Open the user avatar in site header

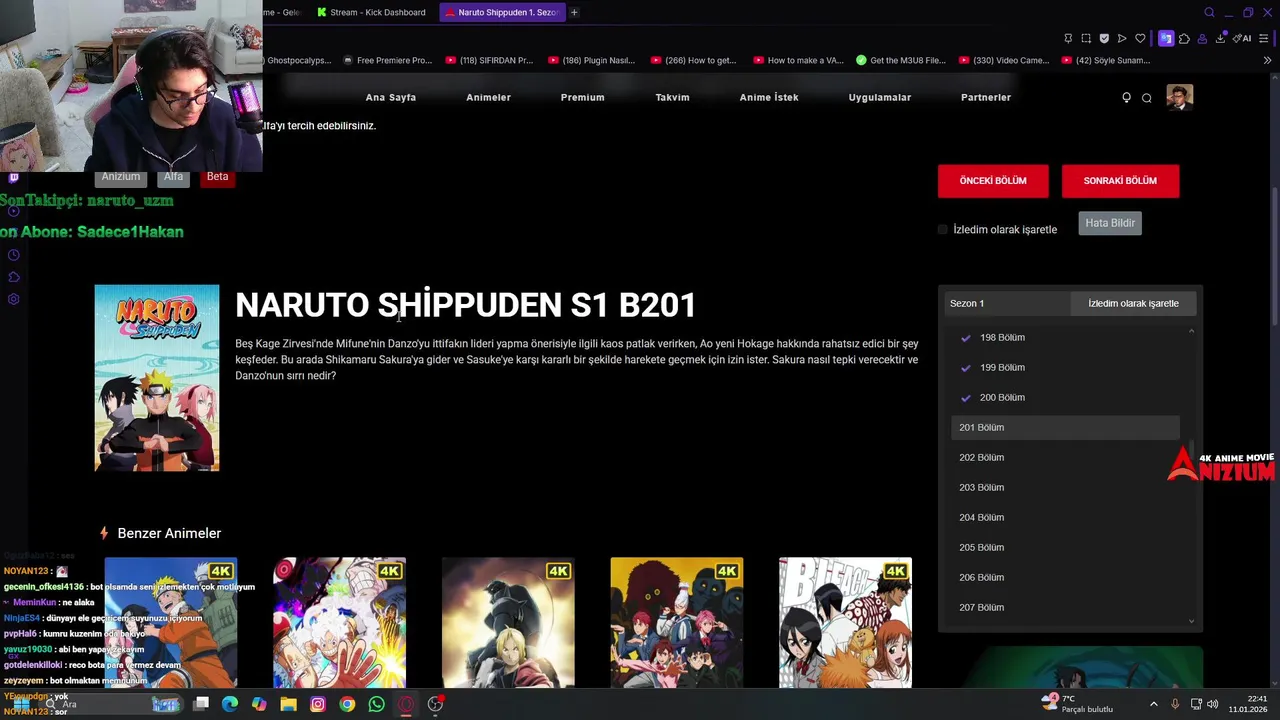click(1180, 97)
